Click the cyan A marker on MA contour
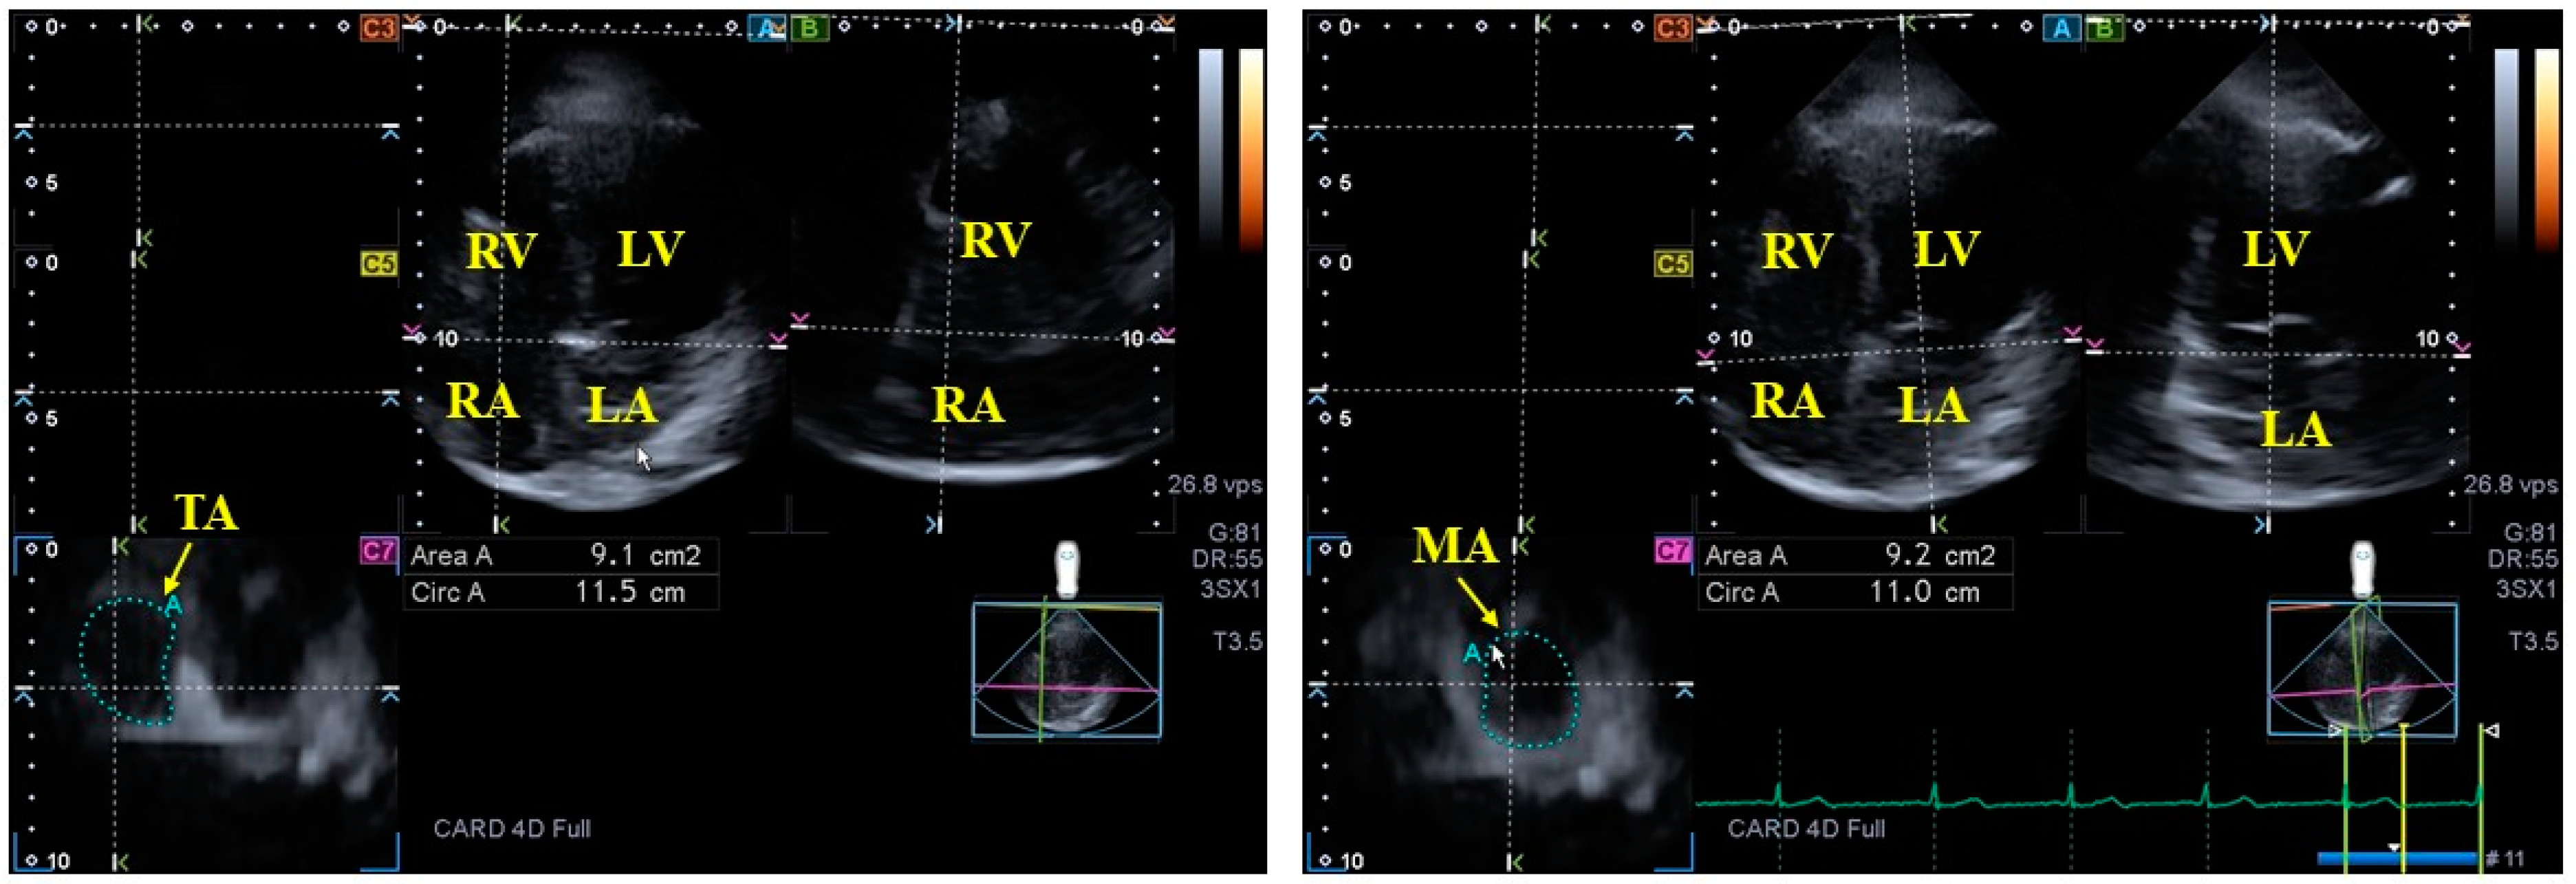Image resolution: width=2576 pixels, height=884 pixels. 1471,654
